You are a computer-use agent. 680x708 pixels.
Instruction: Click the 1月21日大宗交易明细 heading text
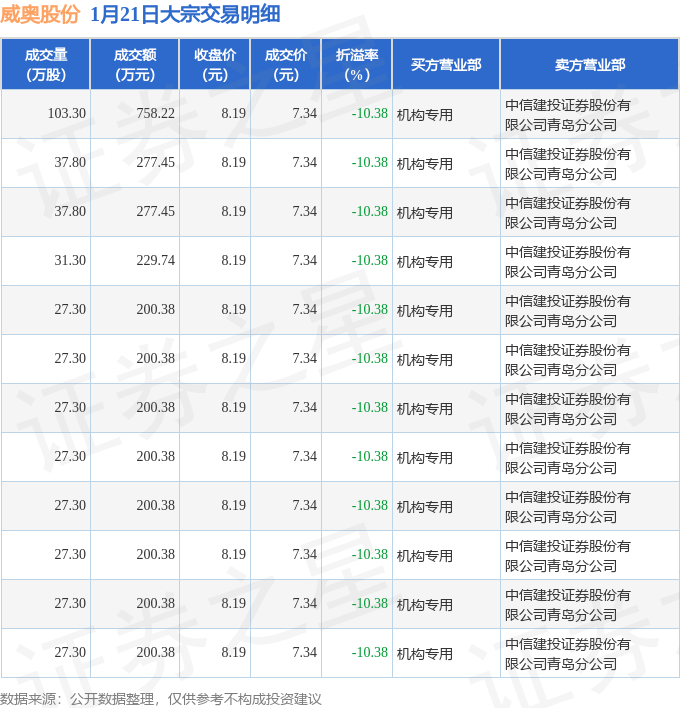(185, 14)
